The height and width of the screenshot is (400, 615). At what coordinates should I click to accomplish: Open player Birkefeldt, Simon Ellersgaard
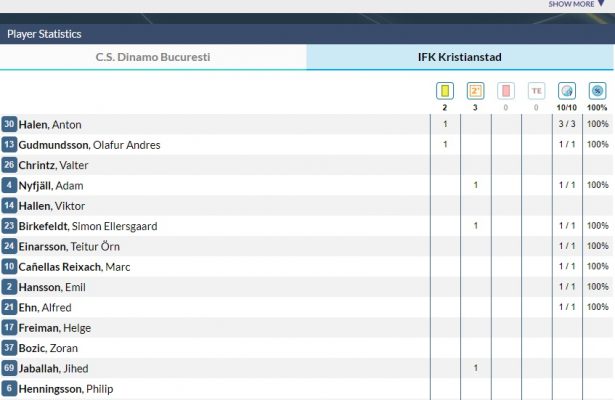(x=88, y=226)
